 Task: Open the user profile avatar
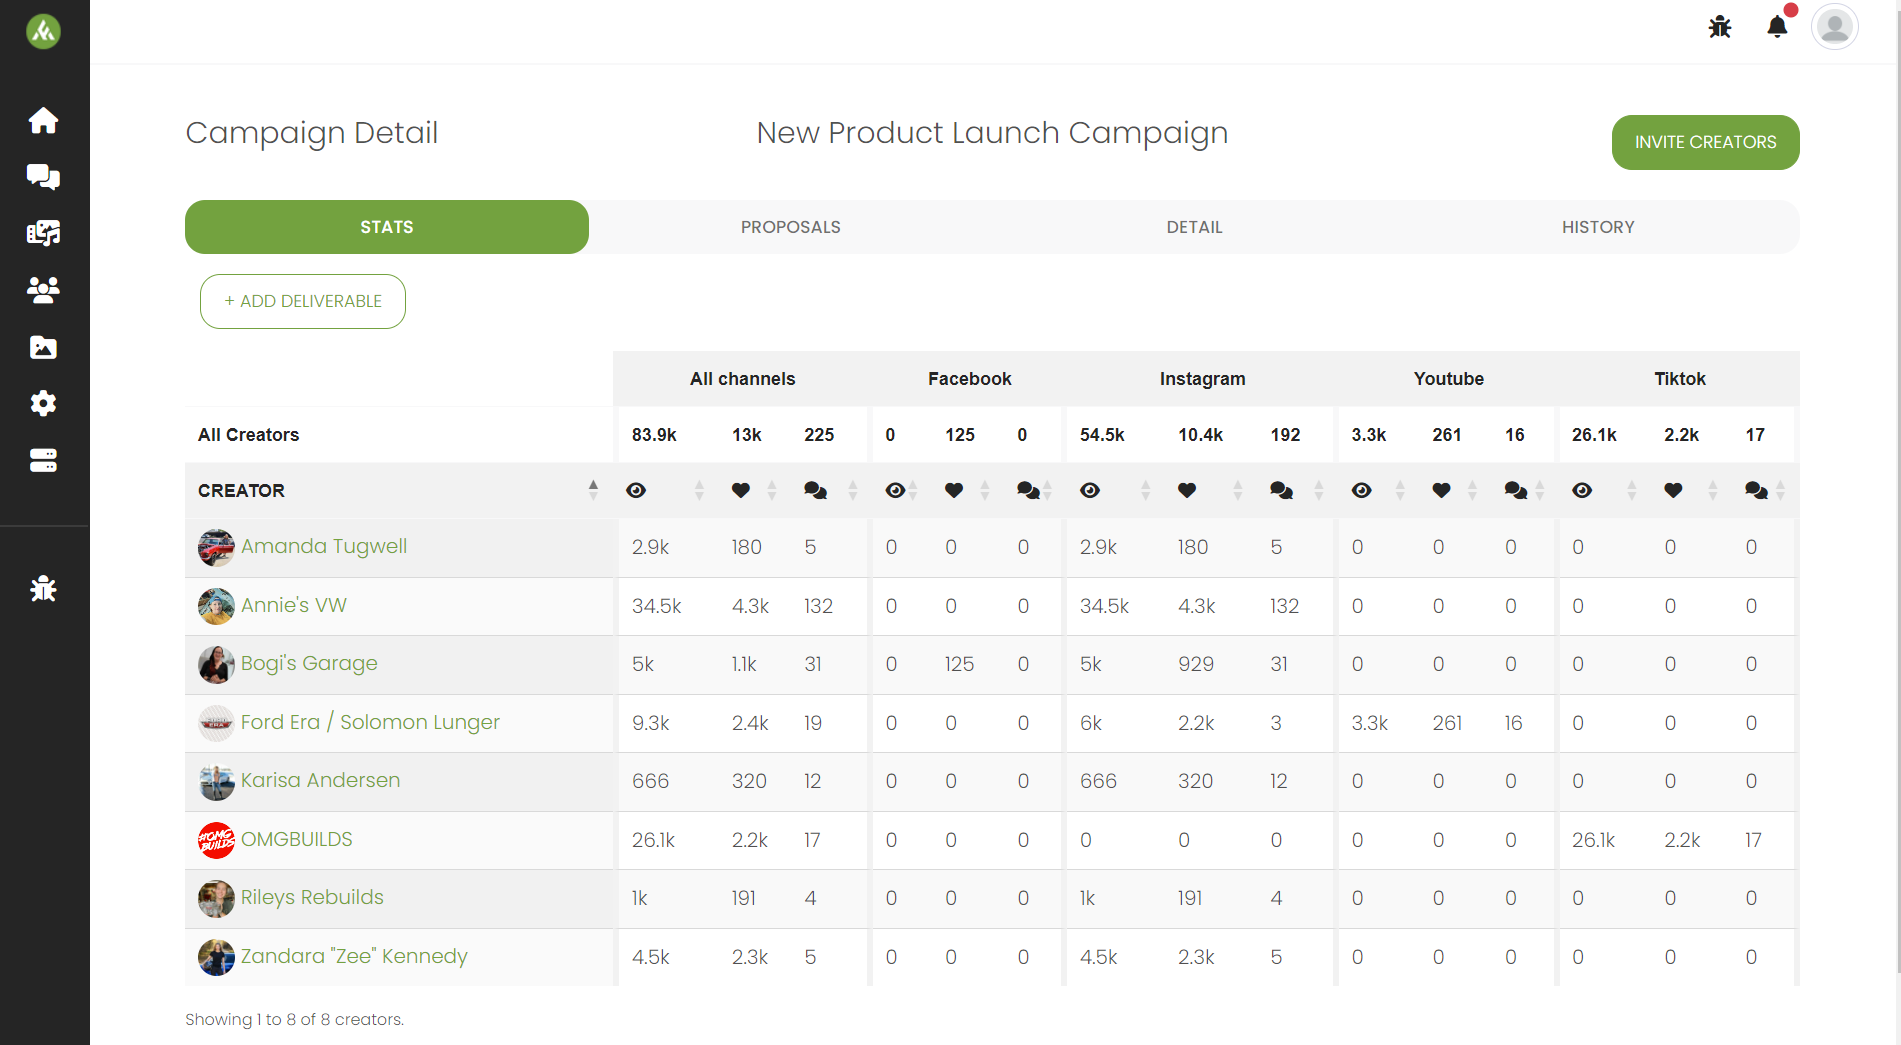[x=1834, y=27]
